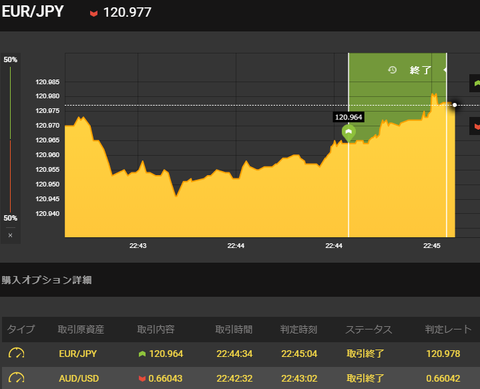Viewport: 480px width, 389px height.
Task: Click the 取引内容 column header
Action: click(x=156, y=329)
